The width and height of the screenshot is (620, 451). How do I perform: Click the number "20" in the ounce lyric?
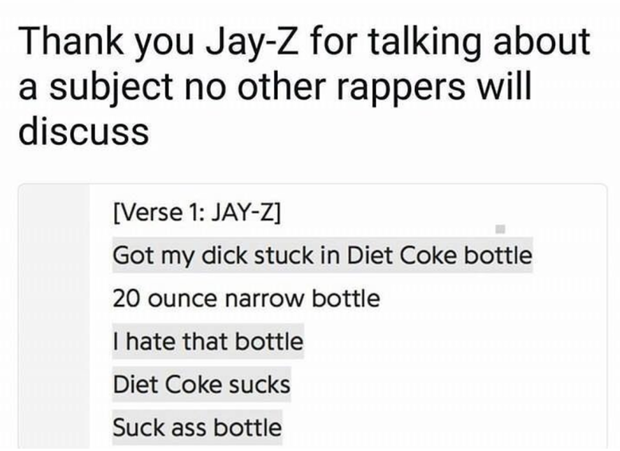127,298
